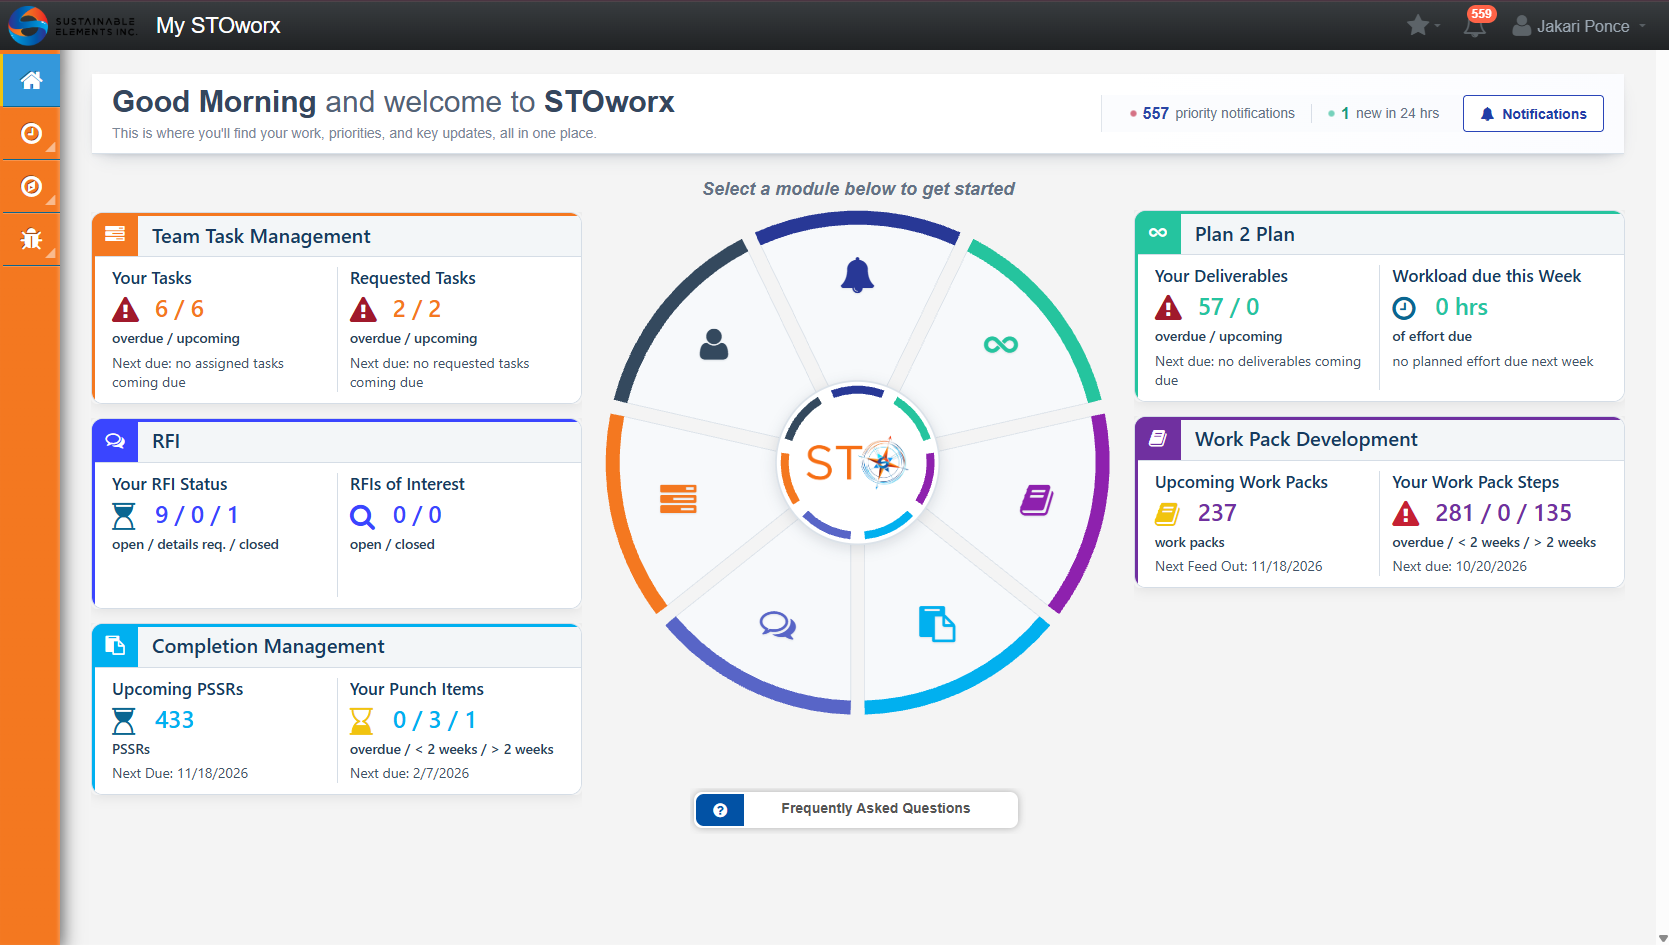Open Frequently Asked Questions
The height and width of the screenshot is (945, 1669).
856,809
